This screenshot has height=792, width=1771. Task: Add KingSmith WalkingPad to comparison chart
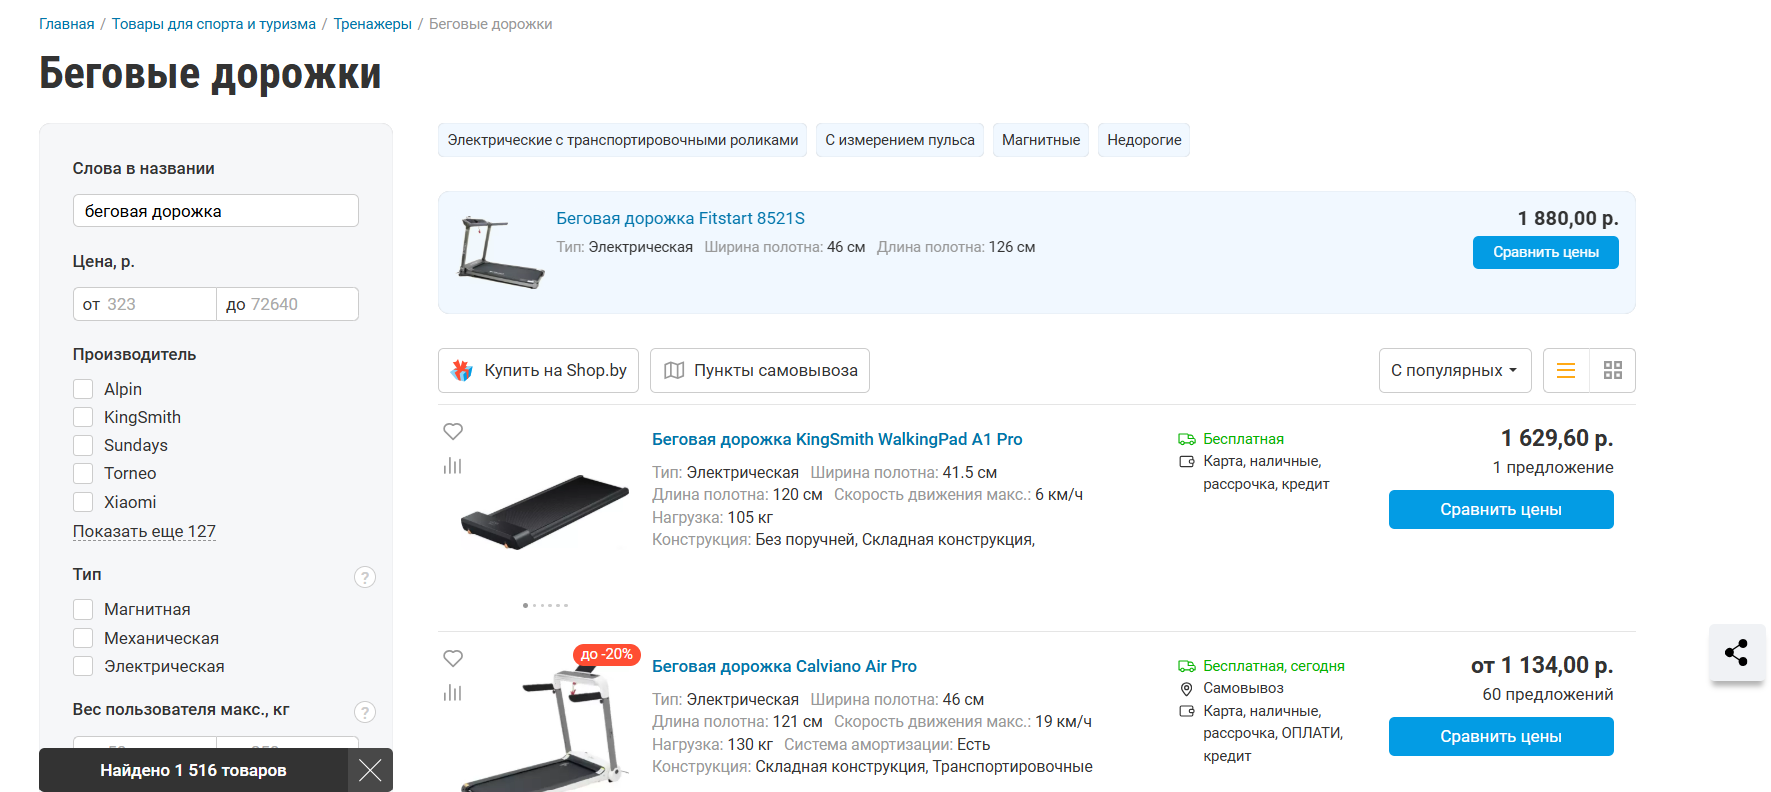pos(453,466)
